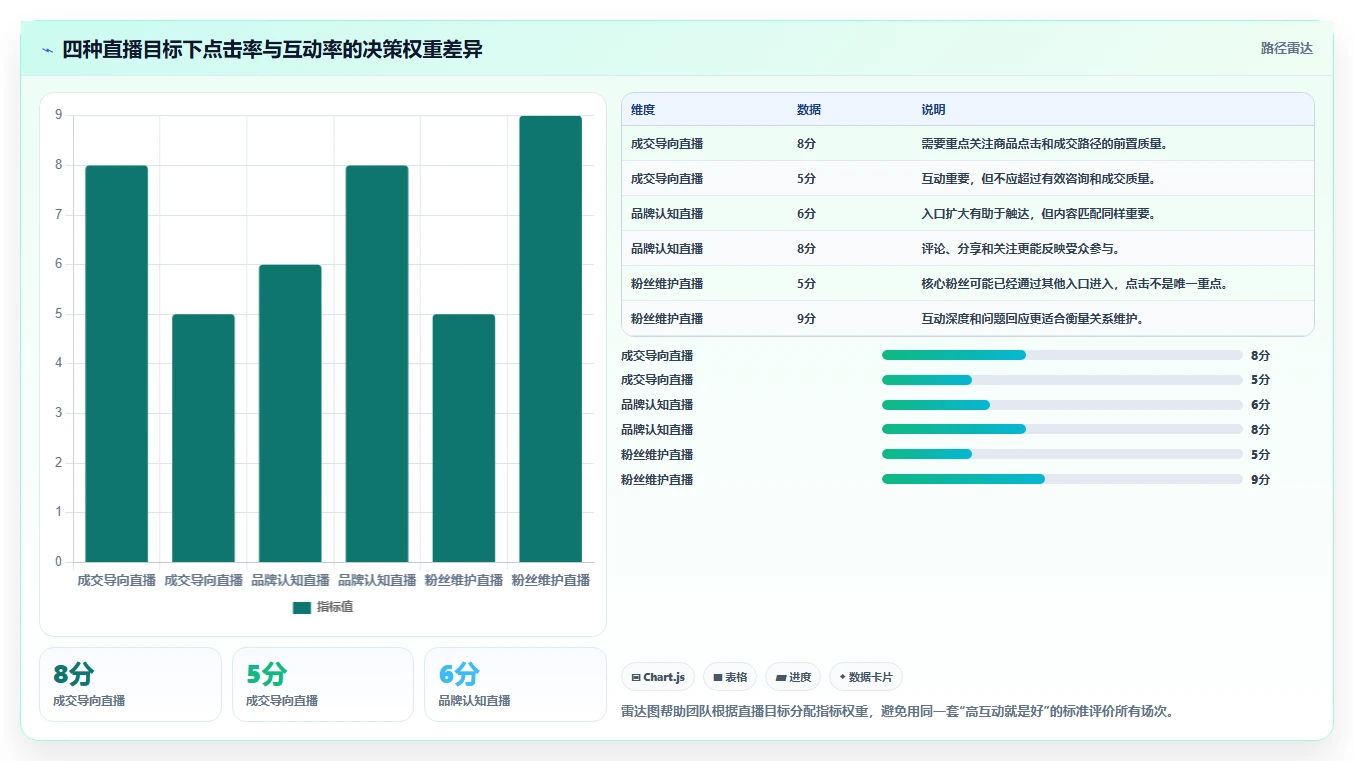The width and height of the screenshot is (1354, 761).
Task: Click the y-axis label 9 on the chart
Action: pyautogui.click(x=58, y=115)
